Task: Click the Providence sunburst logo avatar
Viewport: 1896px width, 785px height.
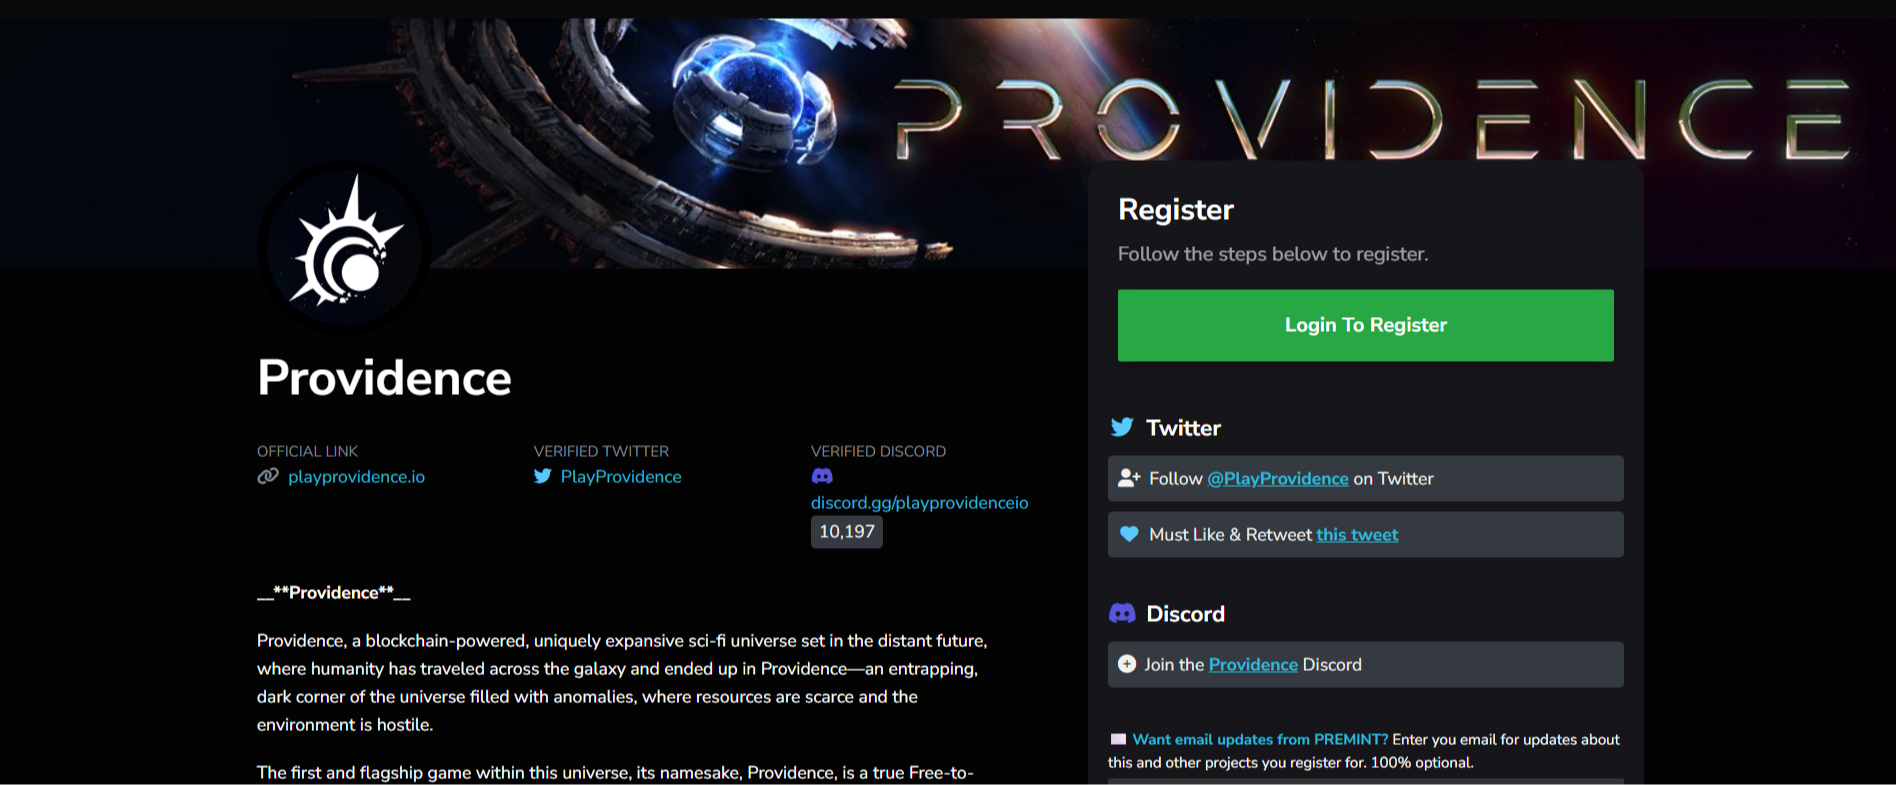Action: [345, 247]
